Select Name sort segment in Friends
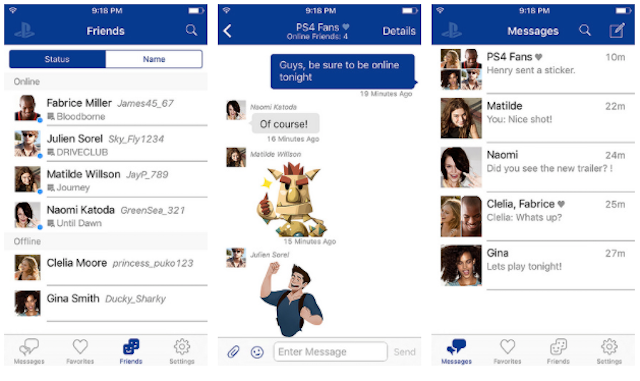 [154, 59]
